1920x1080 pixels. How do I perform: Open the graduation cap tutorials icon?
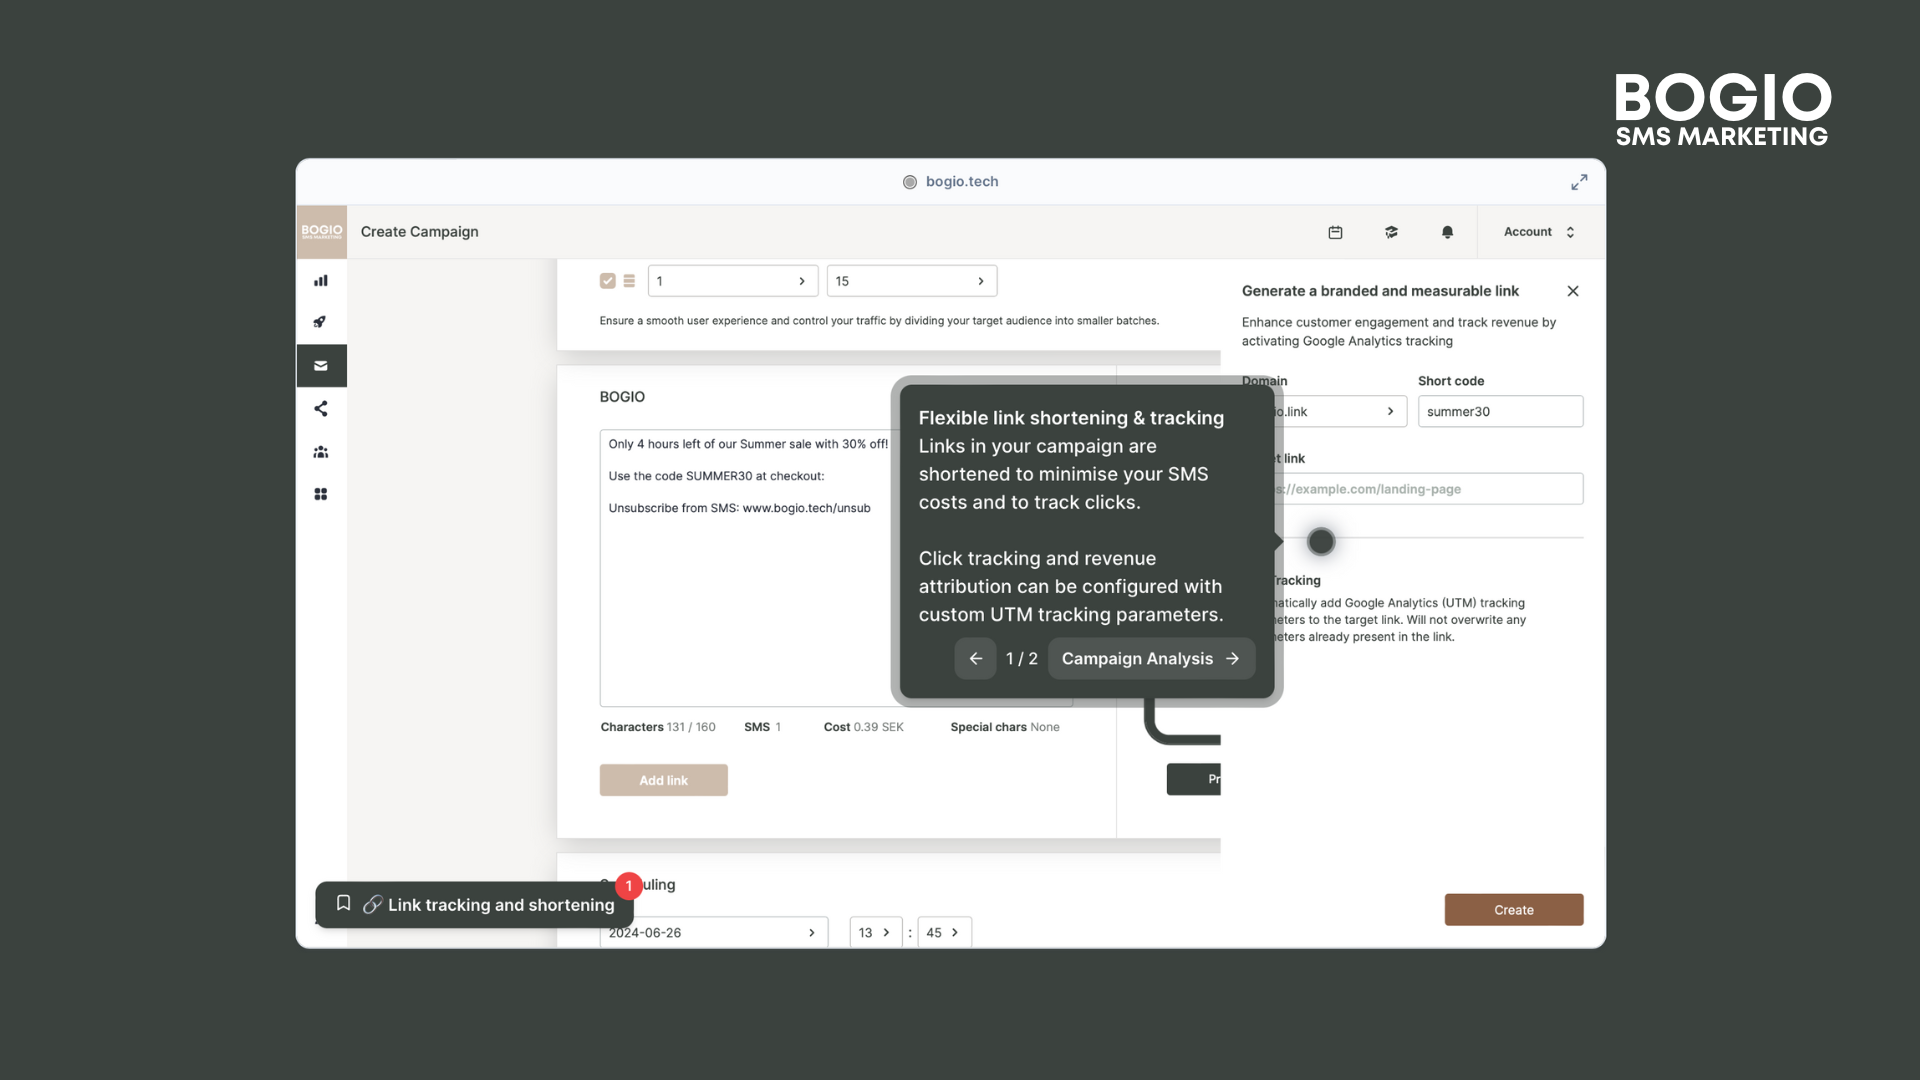pyautogui.click(x=1391, y=232)
